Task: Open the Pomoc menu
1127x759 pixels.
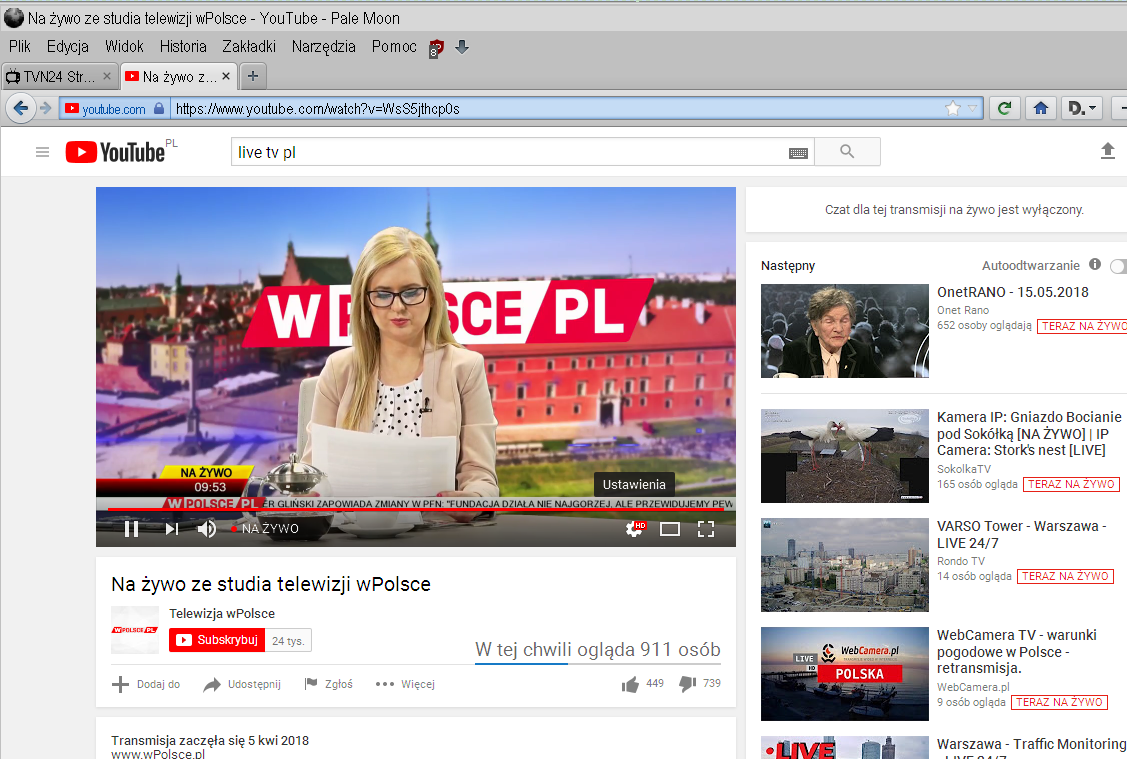Action: (394, 47)
